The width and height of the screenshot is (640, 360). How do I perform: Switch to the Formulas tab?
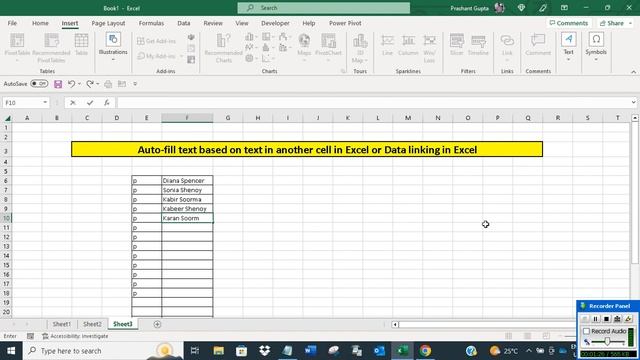click(x=151, y=23)
